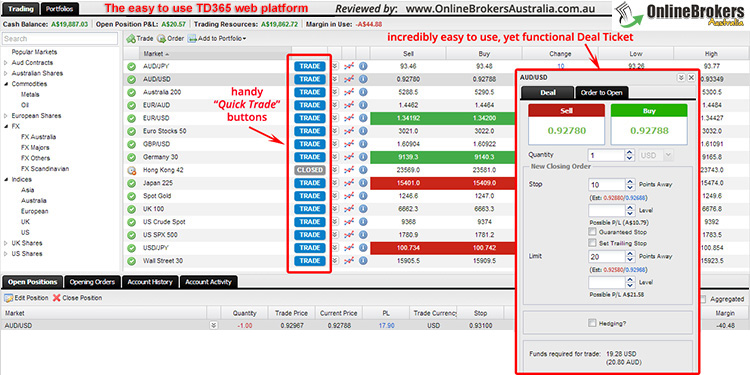The height and width of the screenshot is (375, 750).
Task: Select Metals under Commodities
Action: click(30, 94)
